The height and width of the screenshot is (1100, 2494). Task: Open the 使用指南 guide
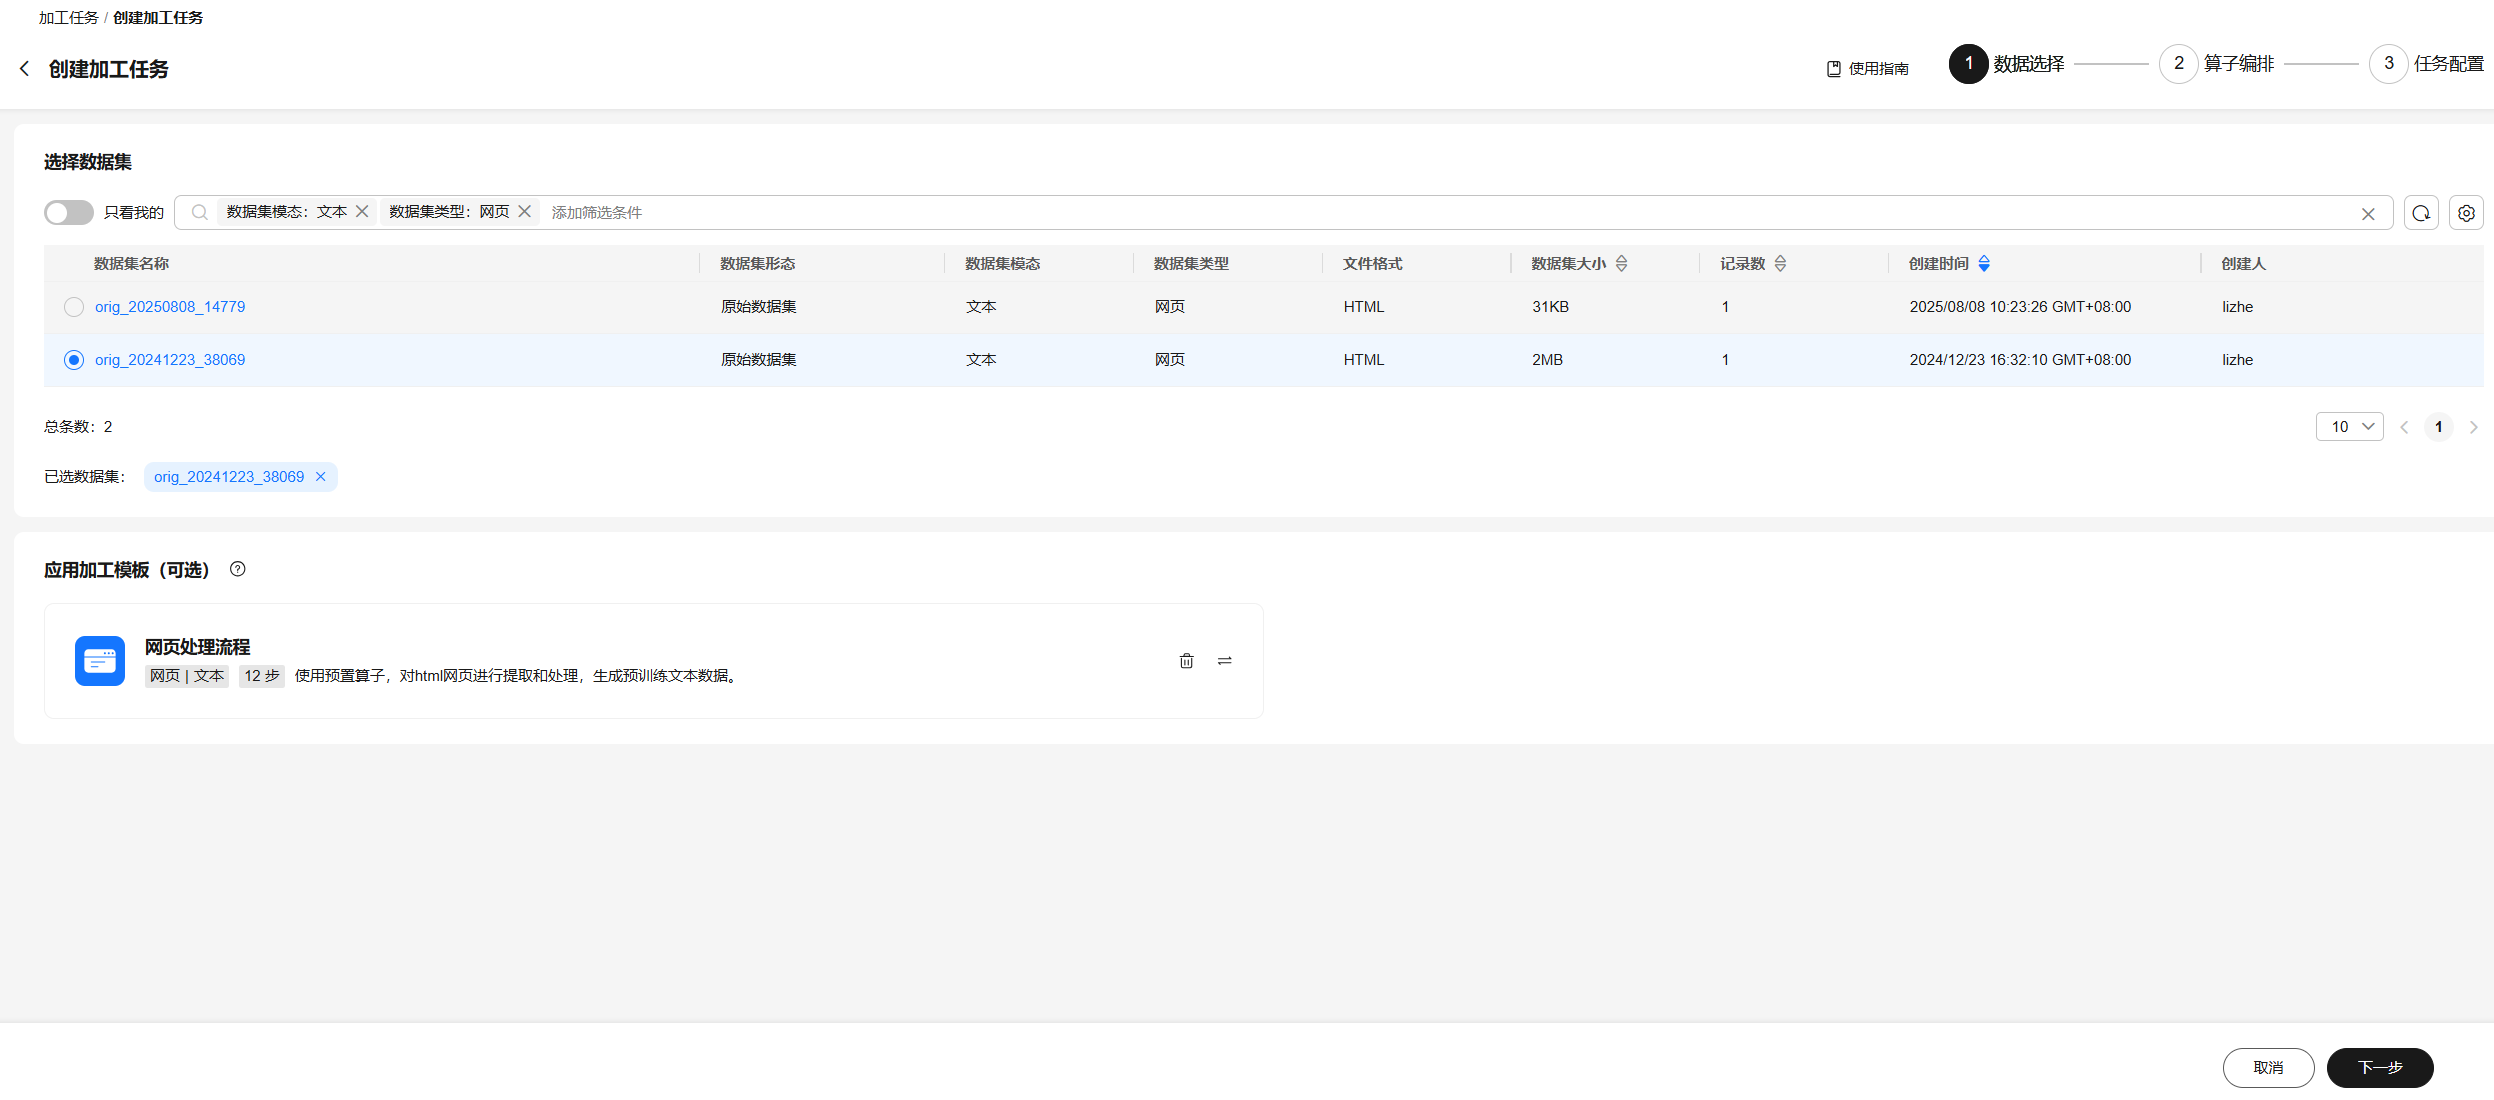point(1868,69)
